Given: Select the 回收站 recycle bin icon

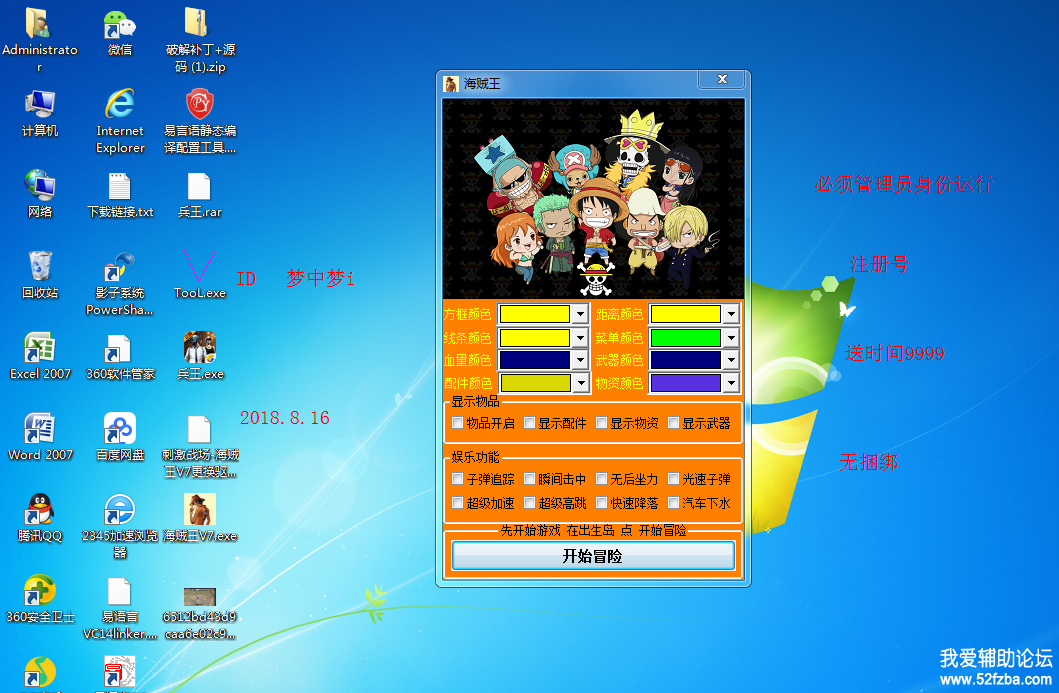Looking at the screenshot, I should point(39,274).
